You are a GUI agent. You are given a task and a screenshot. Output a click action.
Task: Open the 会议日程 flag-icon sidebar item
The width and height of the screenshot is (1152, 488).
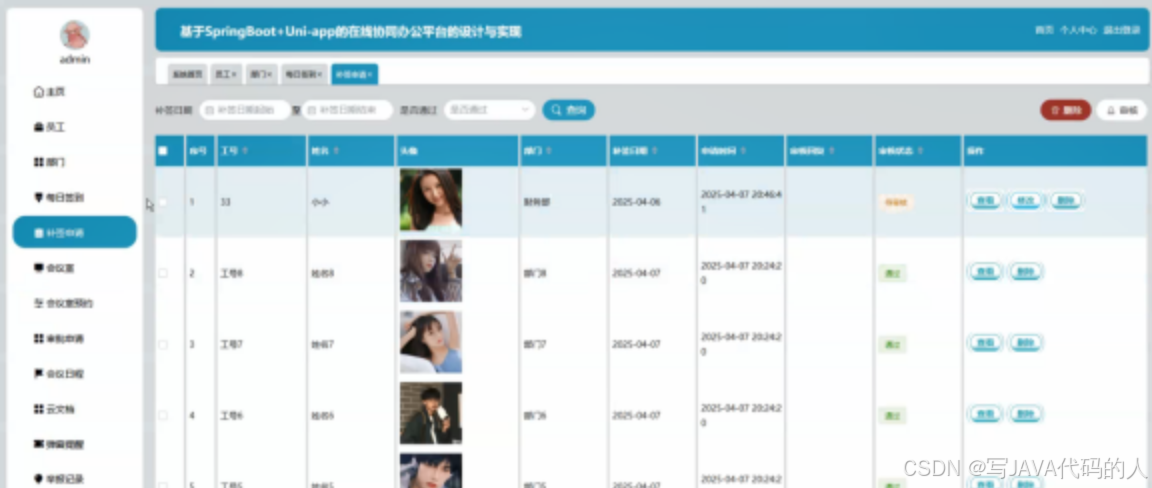59,374
